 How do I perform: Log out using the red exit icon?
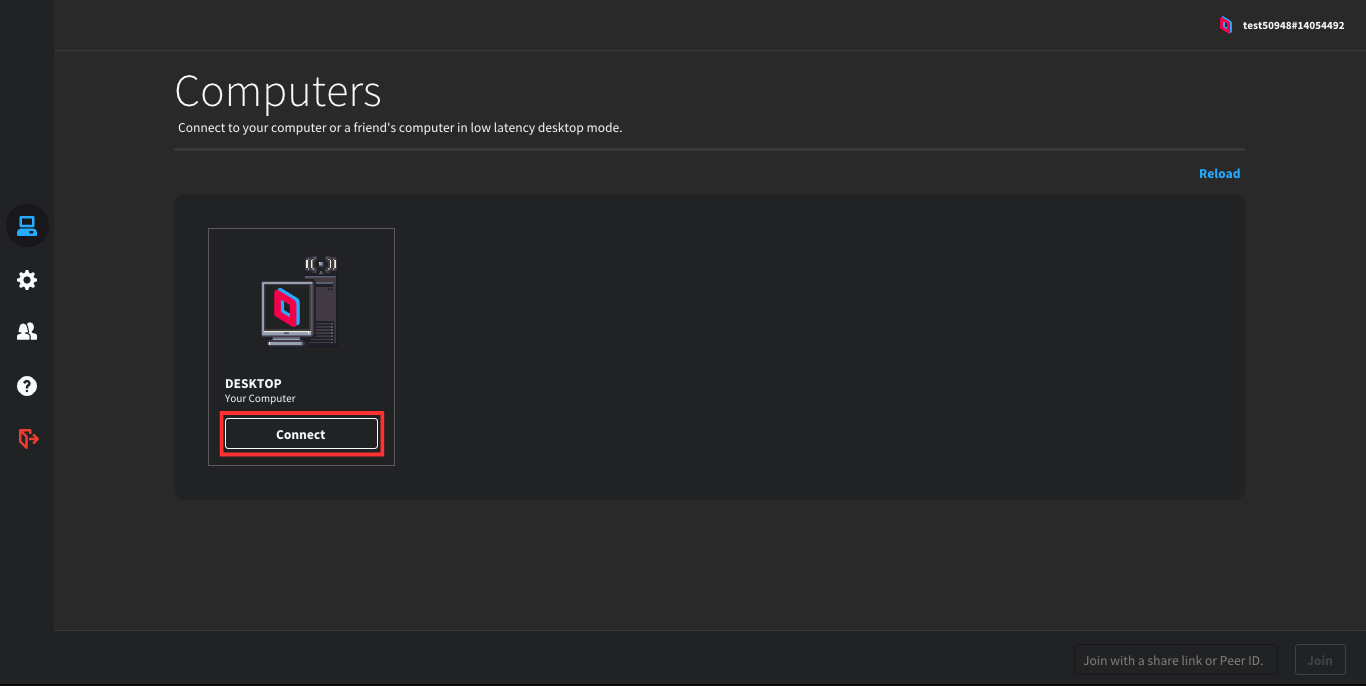(27, 438)
